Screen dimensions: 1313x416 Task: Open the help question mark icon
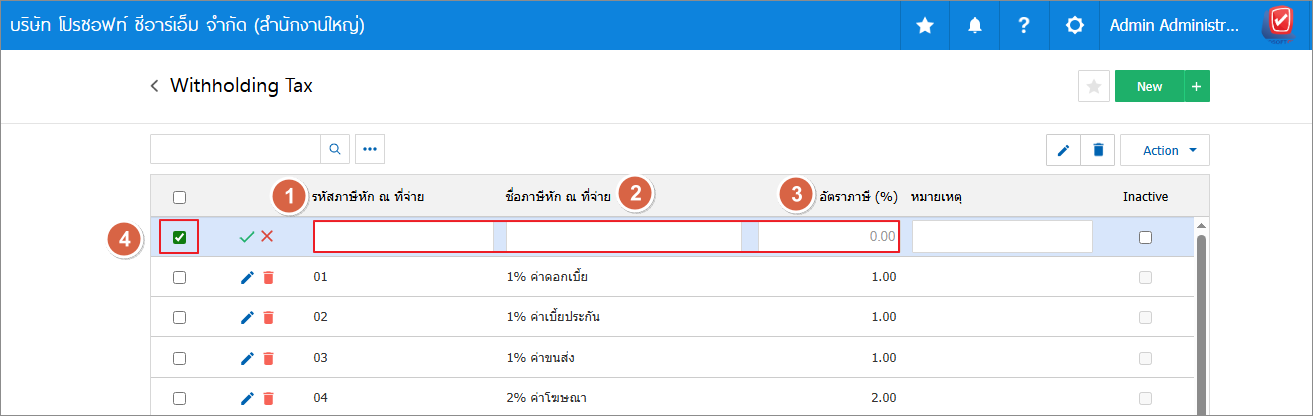pyautogui.click(x=1024, y=26)
